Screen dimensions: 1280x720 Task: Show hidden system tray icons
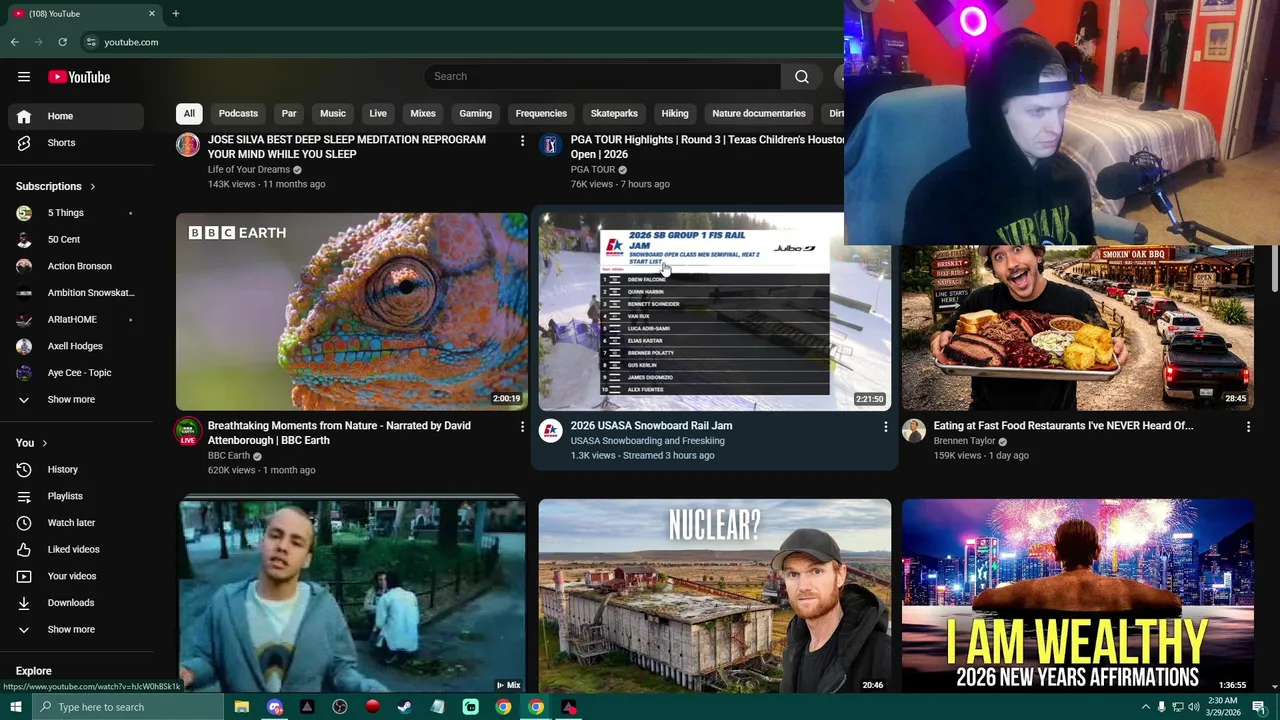(x=1145, y=707)
